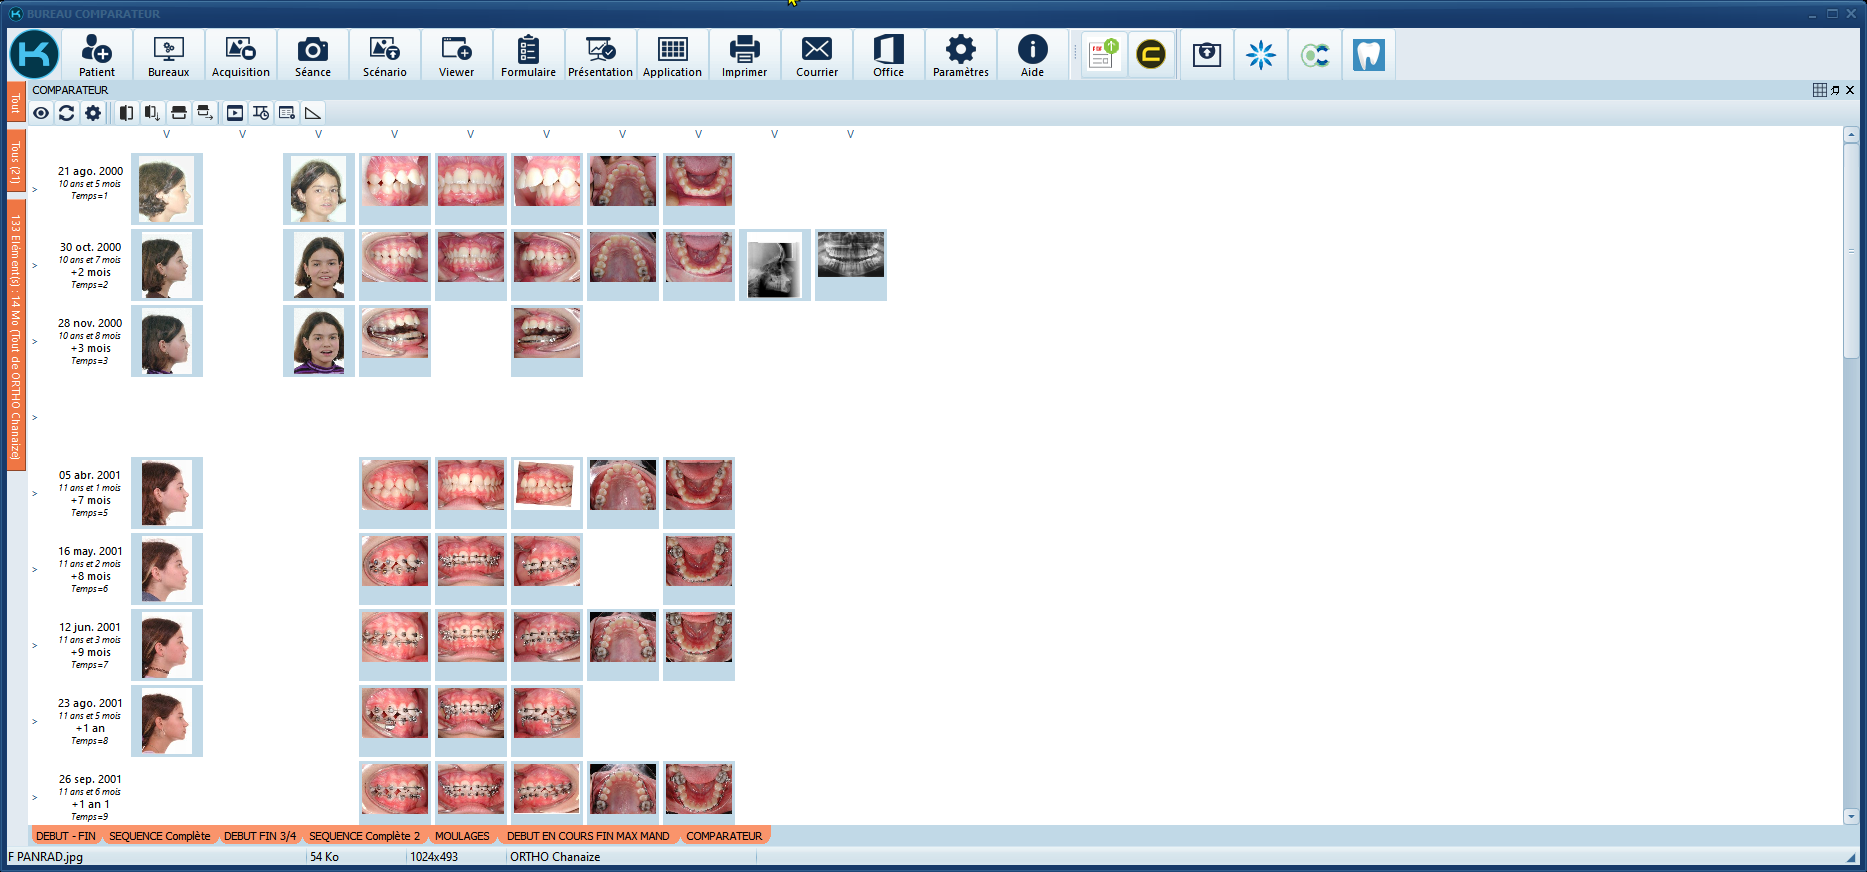Click the blue starburst icon

tap(1261, 55)
